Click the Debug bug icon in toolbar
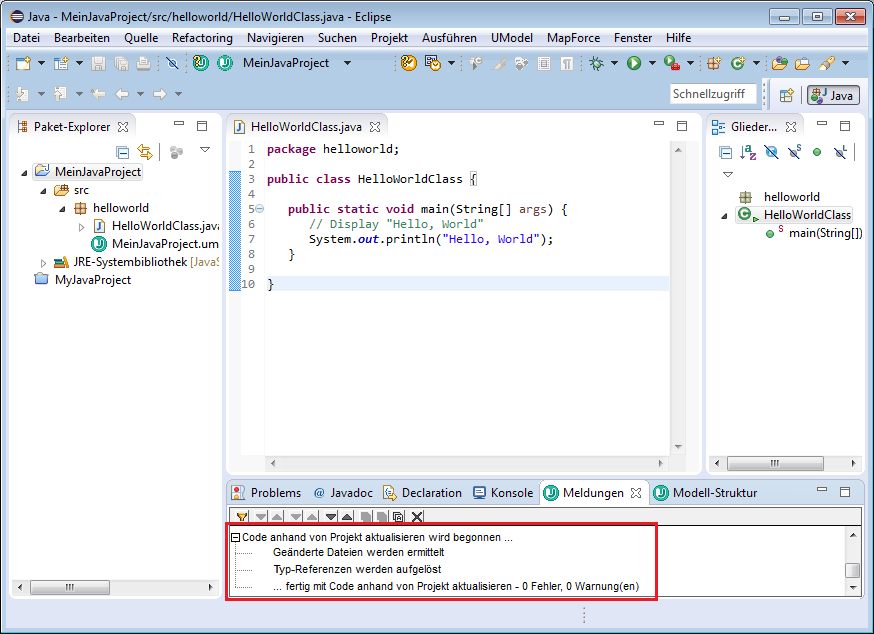This screenshot has height=634, width=874. pyautogui.click(x=597, y=63)
